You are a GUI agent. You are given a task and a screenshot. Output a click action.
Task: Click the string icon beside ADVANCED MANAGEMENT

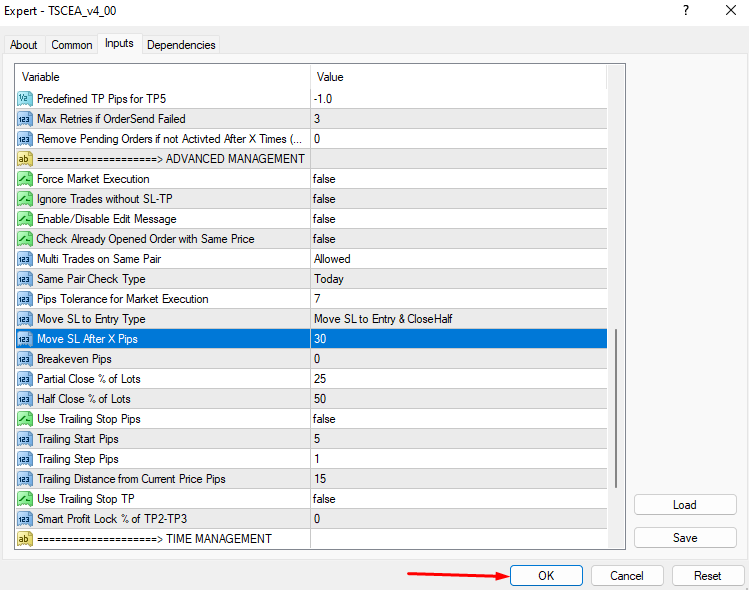point(25,159)
